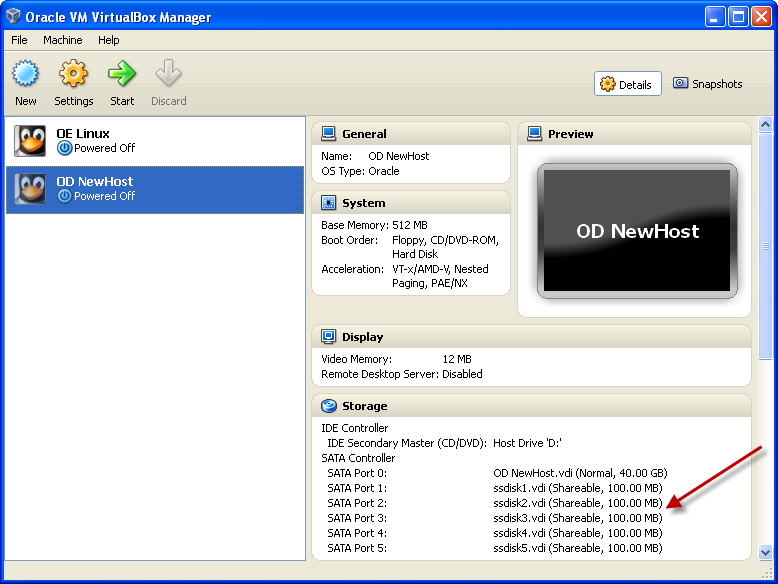This screenshot has height=584, width=778.
Task: Click the 'ssdisk3.vdi (Shareable, 100.00 MB)' entry
Action: pos(578,518)
